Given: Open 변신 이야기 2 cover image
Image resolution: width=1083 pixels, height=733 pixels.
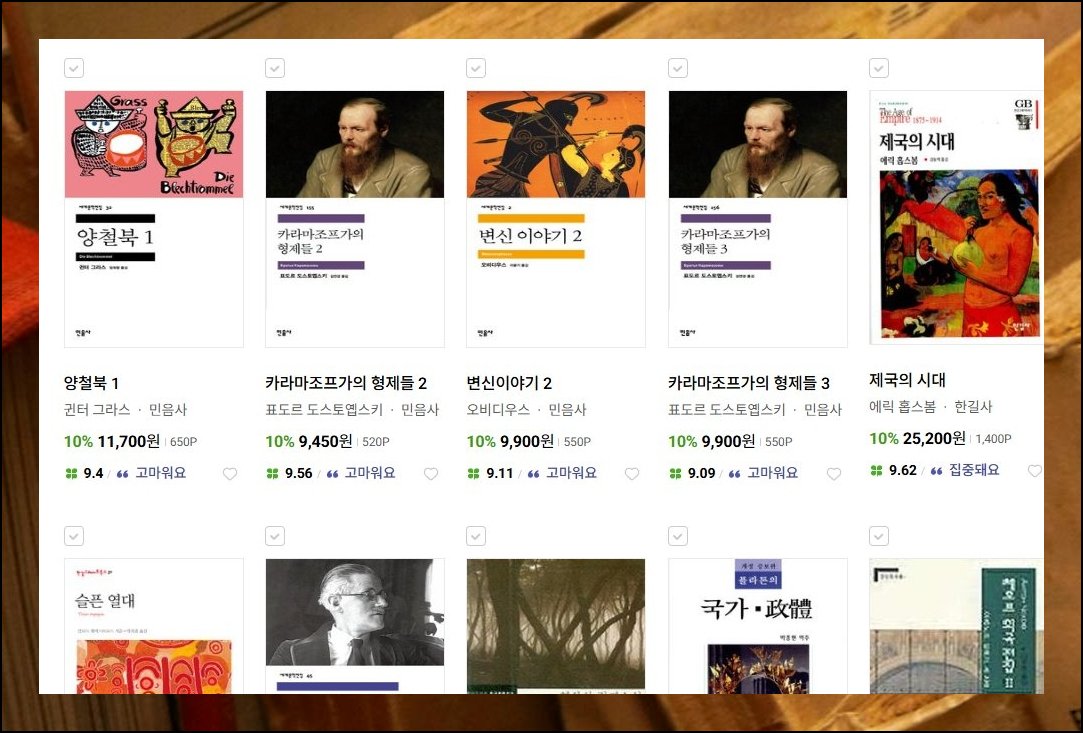Looking at the screenshot, I should [556, 219].
